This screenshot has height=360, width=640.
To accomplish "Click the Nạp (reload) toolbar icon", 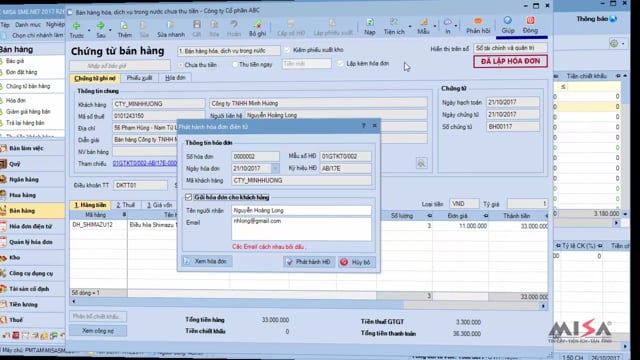I will pyautogui.click(x=370, y=23).
